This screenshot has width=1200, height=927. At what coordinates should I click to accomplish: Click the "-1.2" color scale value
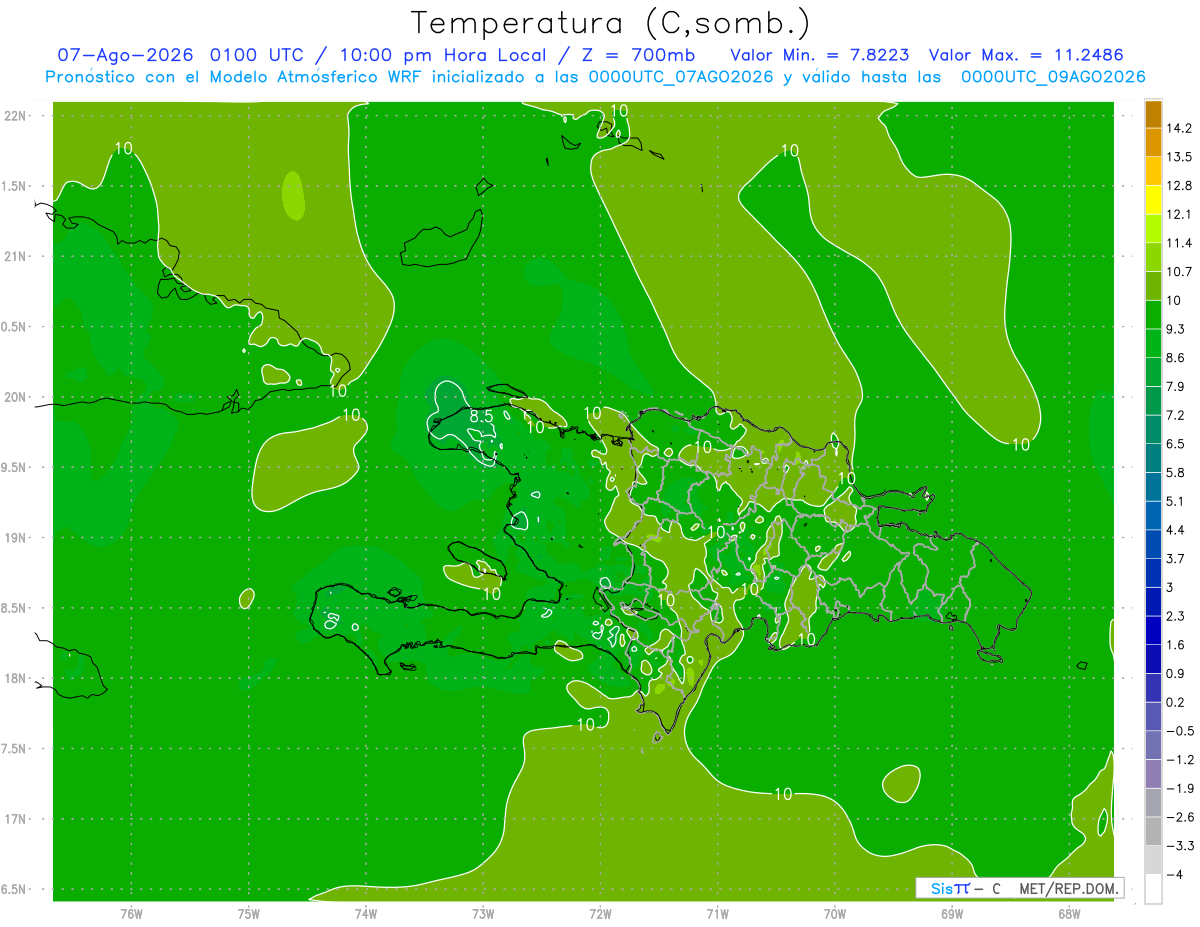[x=1180, y=760]
